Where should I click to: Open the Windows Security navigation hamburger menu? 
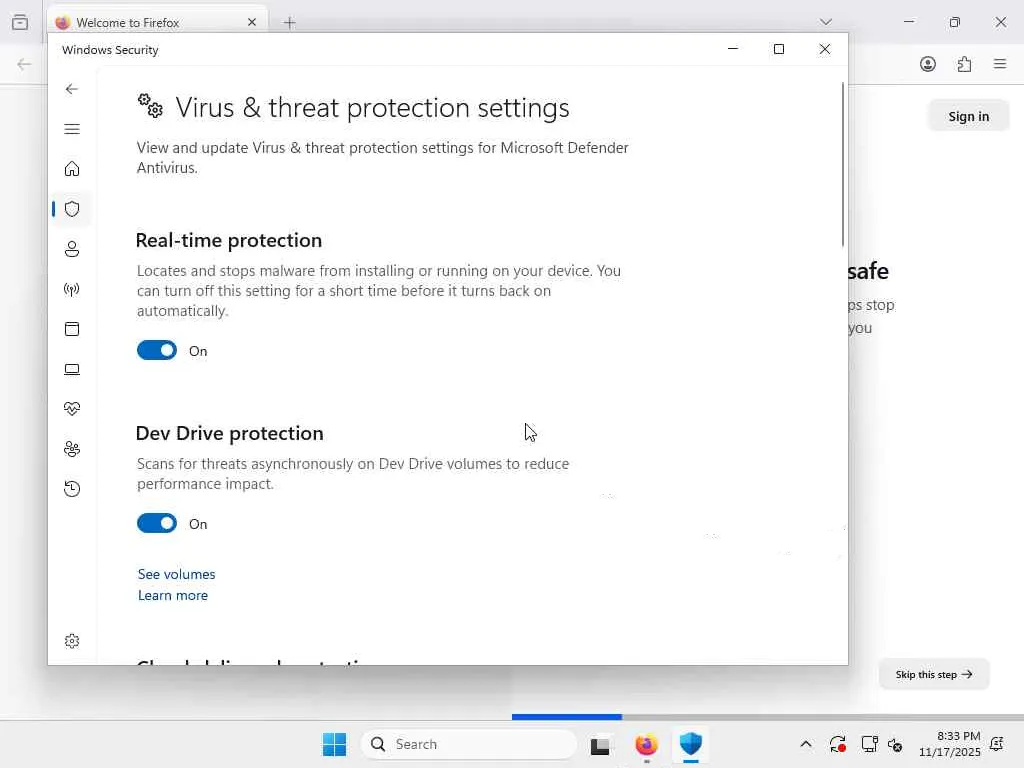coord(72,129)
